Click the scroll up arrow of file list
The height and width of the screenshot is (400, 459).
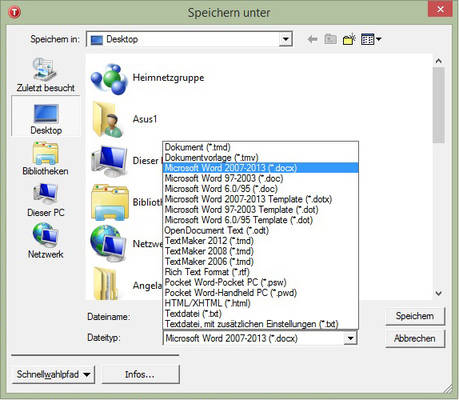[x=439, y=61]
